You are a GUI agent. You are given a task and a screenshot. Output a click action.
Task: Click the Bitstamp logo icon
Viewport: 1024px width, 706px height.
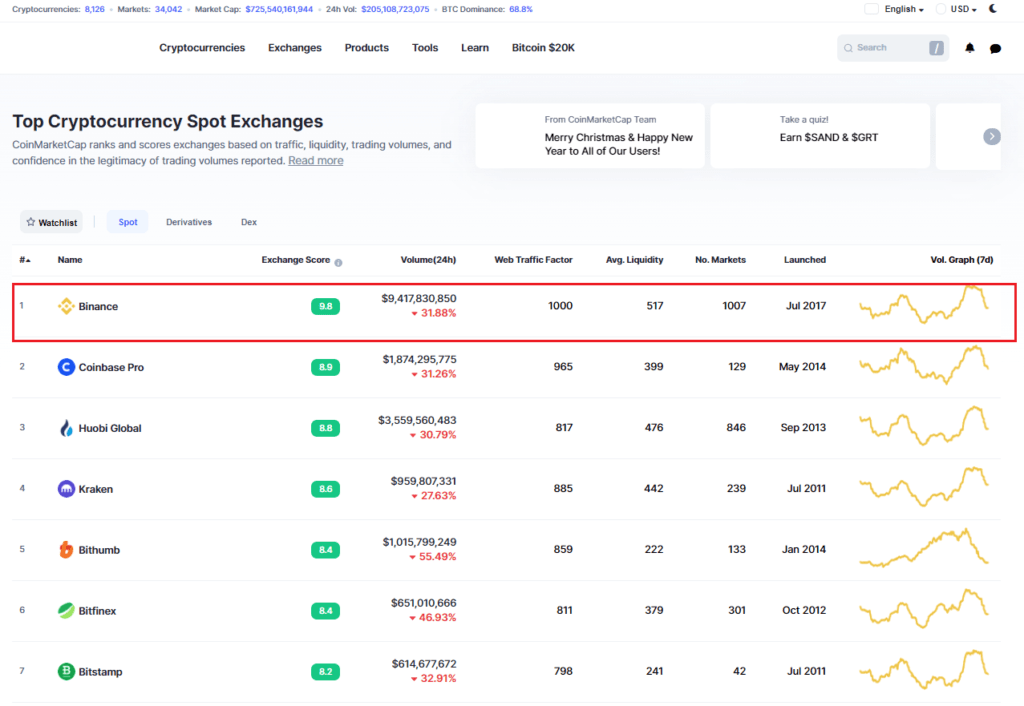pos(66,671)
